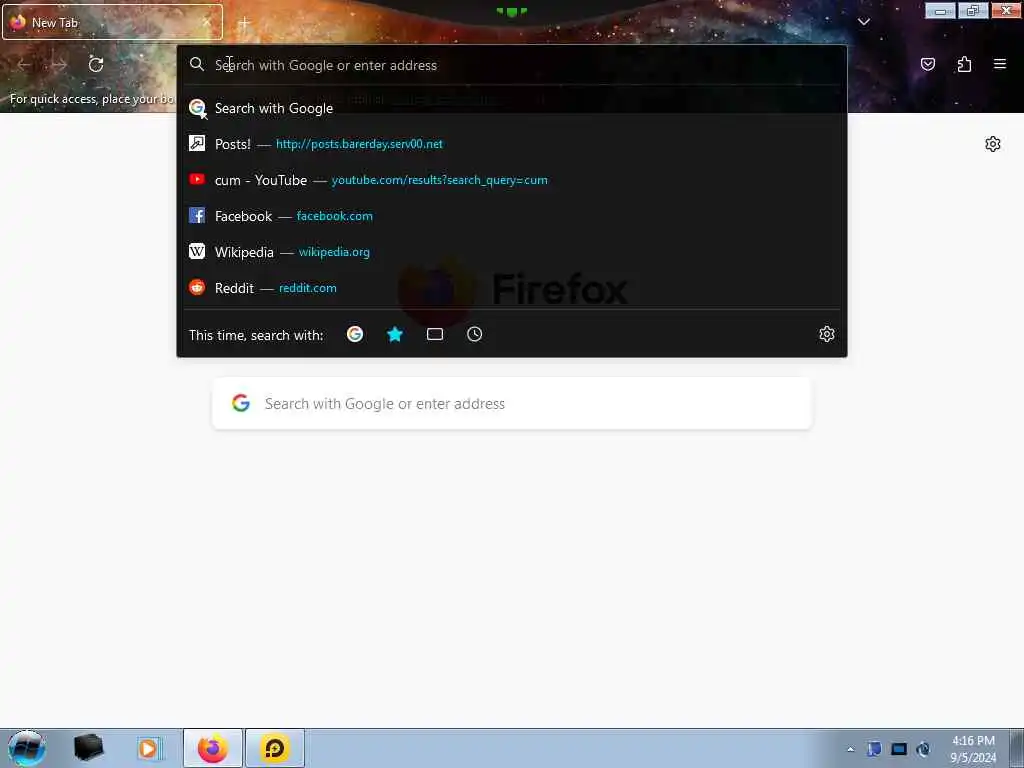Open a new tab with plus button
The width and height of the screenshot is (1024, 768).
pyautogui.click(x=244, y=23)
